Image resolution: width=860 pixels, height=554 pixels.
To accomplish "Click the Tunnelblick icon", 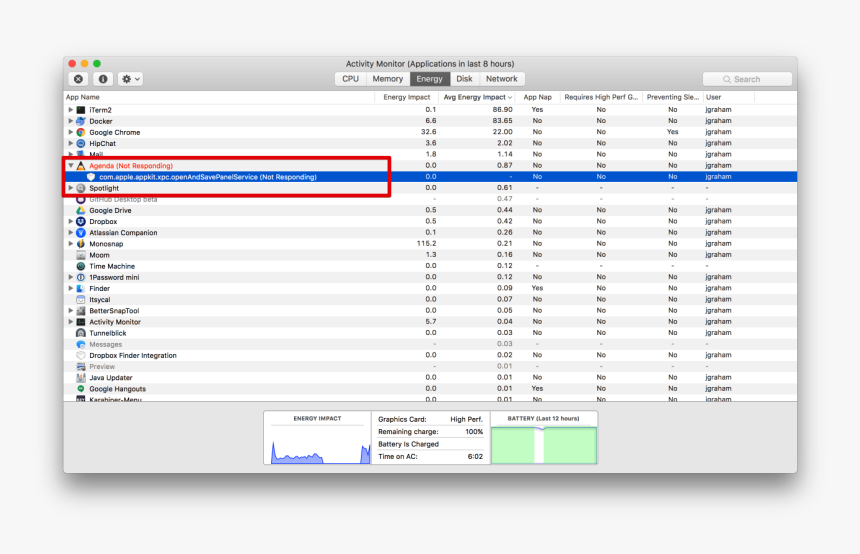I will point(81,333).
